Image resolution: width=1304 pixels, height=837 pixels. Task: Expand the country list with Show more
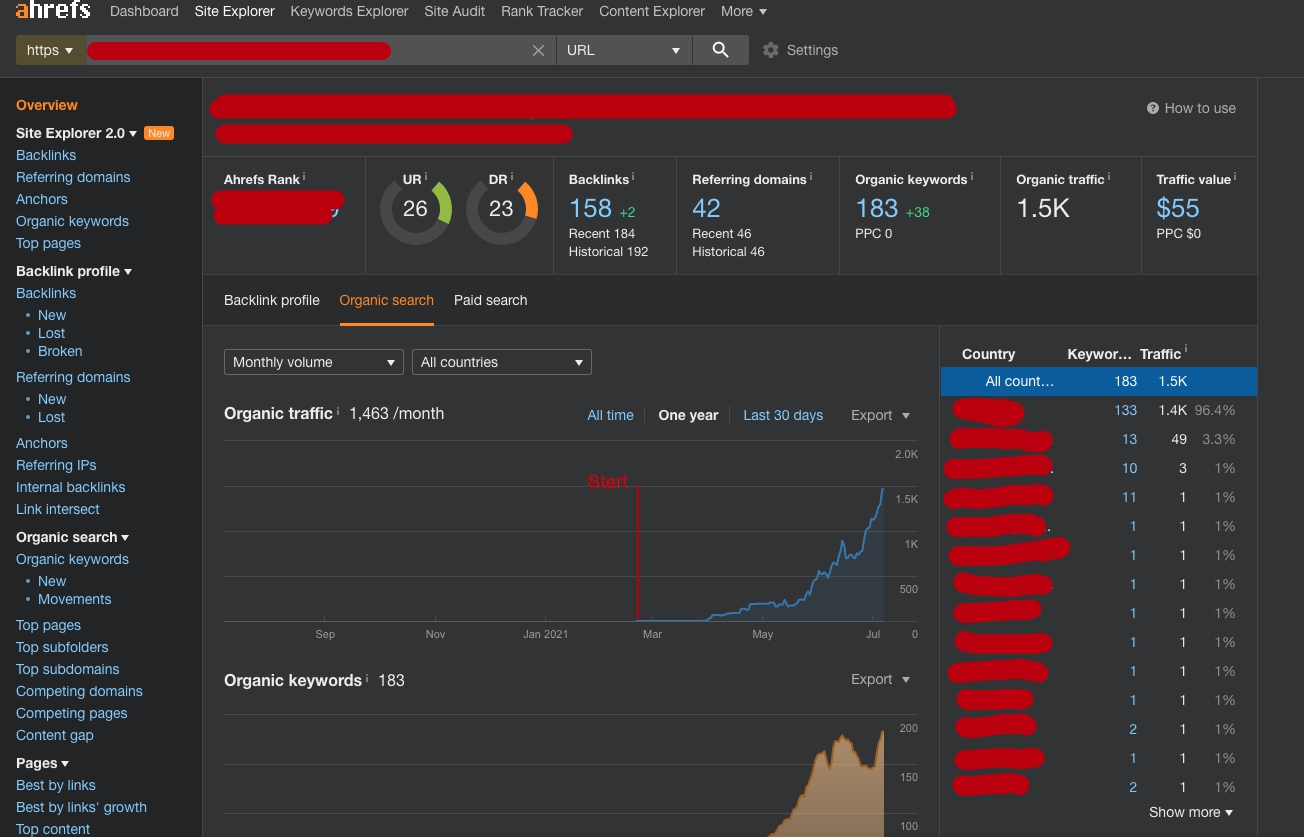point(1191,812)
